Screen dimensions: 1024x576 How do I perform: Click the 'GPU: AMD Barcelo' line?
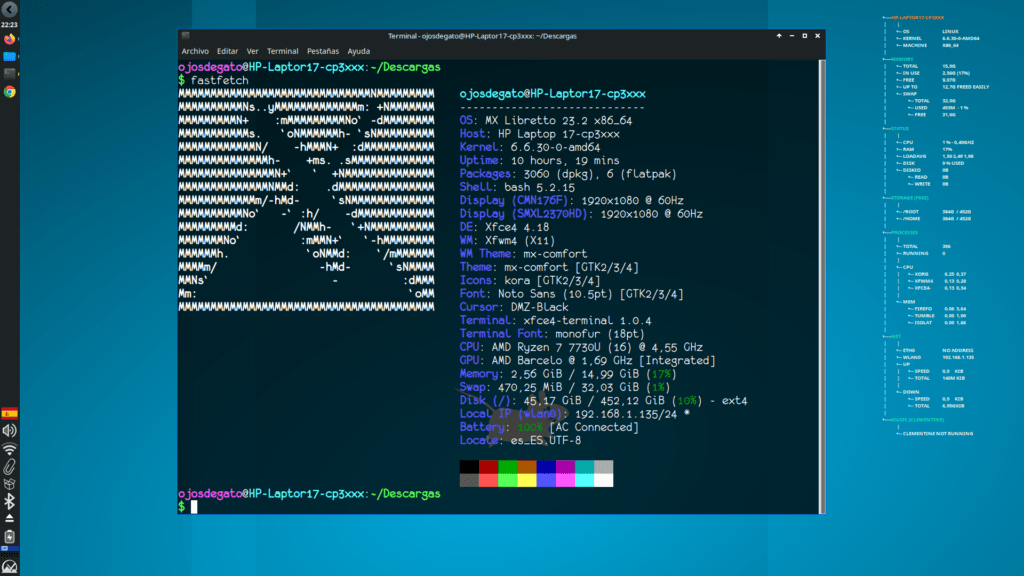(588, 360)
